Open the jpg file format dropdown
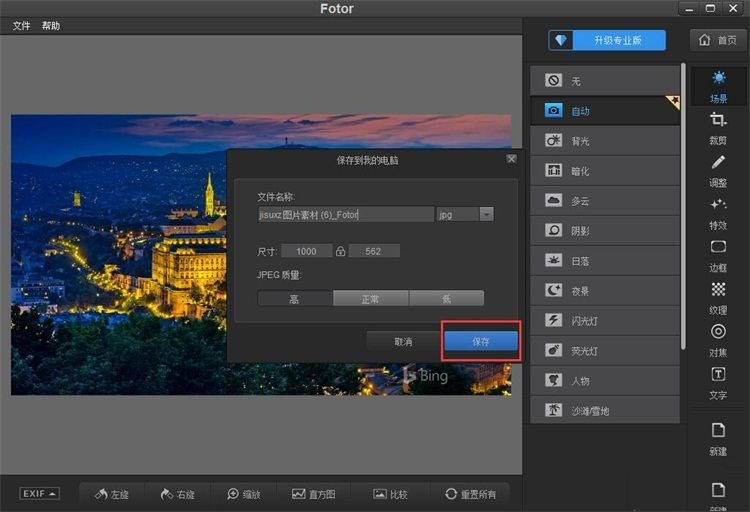This screenshot has height=512, width=750. click(486, 214)
